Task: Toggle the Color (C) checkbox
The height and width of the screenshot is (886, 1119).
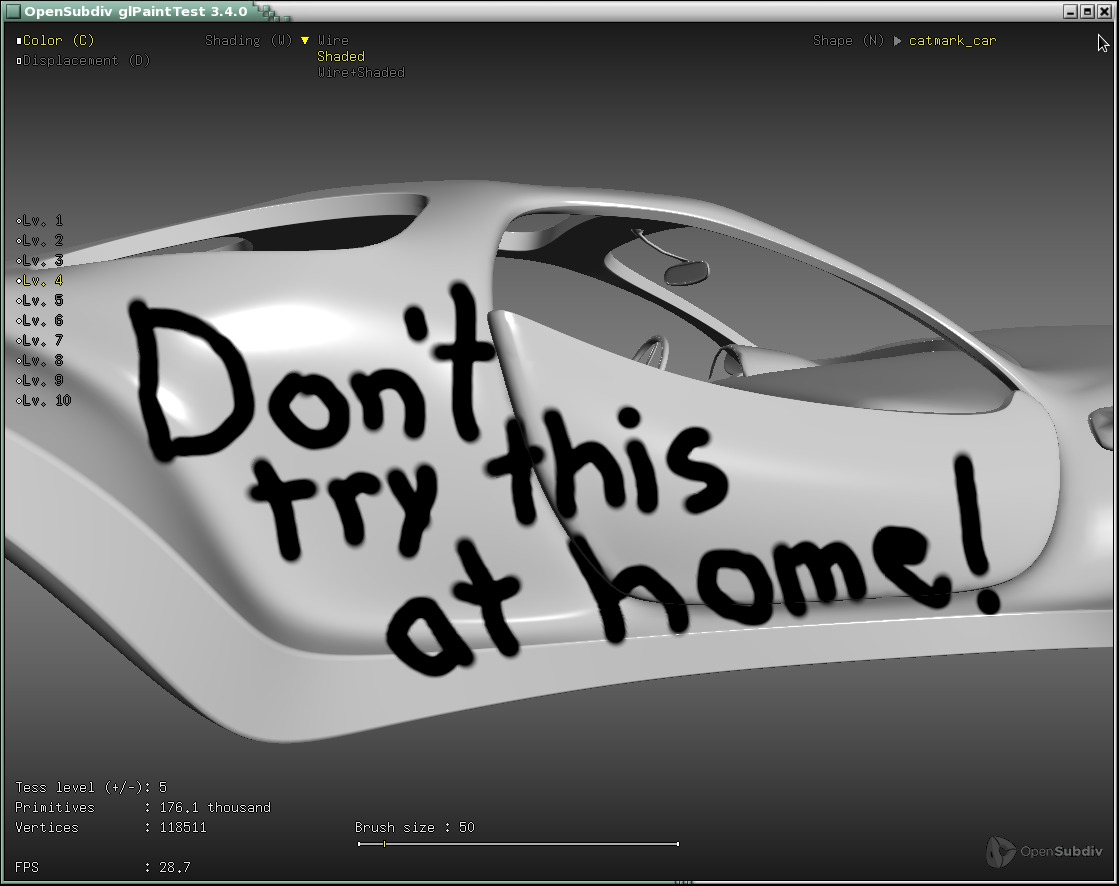Action: (x=19, y=41)
